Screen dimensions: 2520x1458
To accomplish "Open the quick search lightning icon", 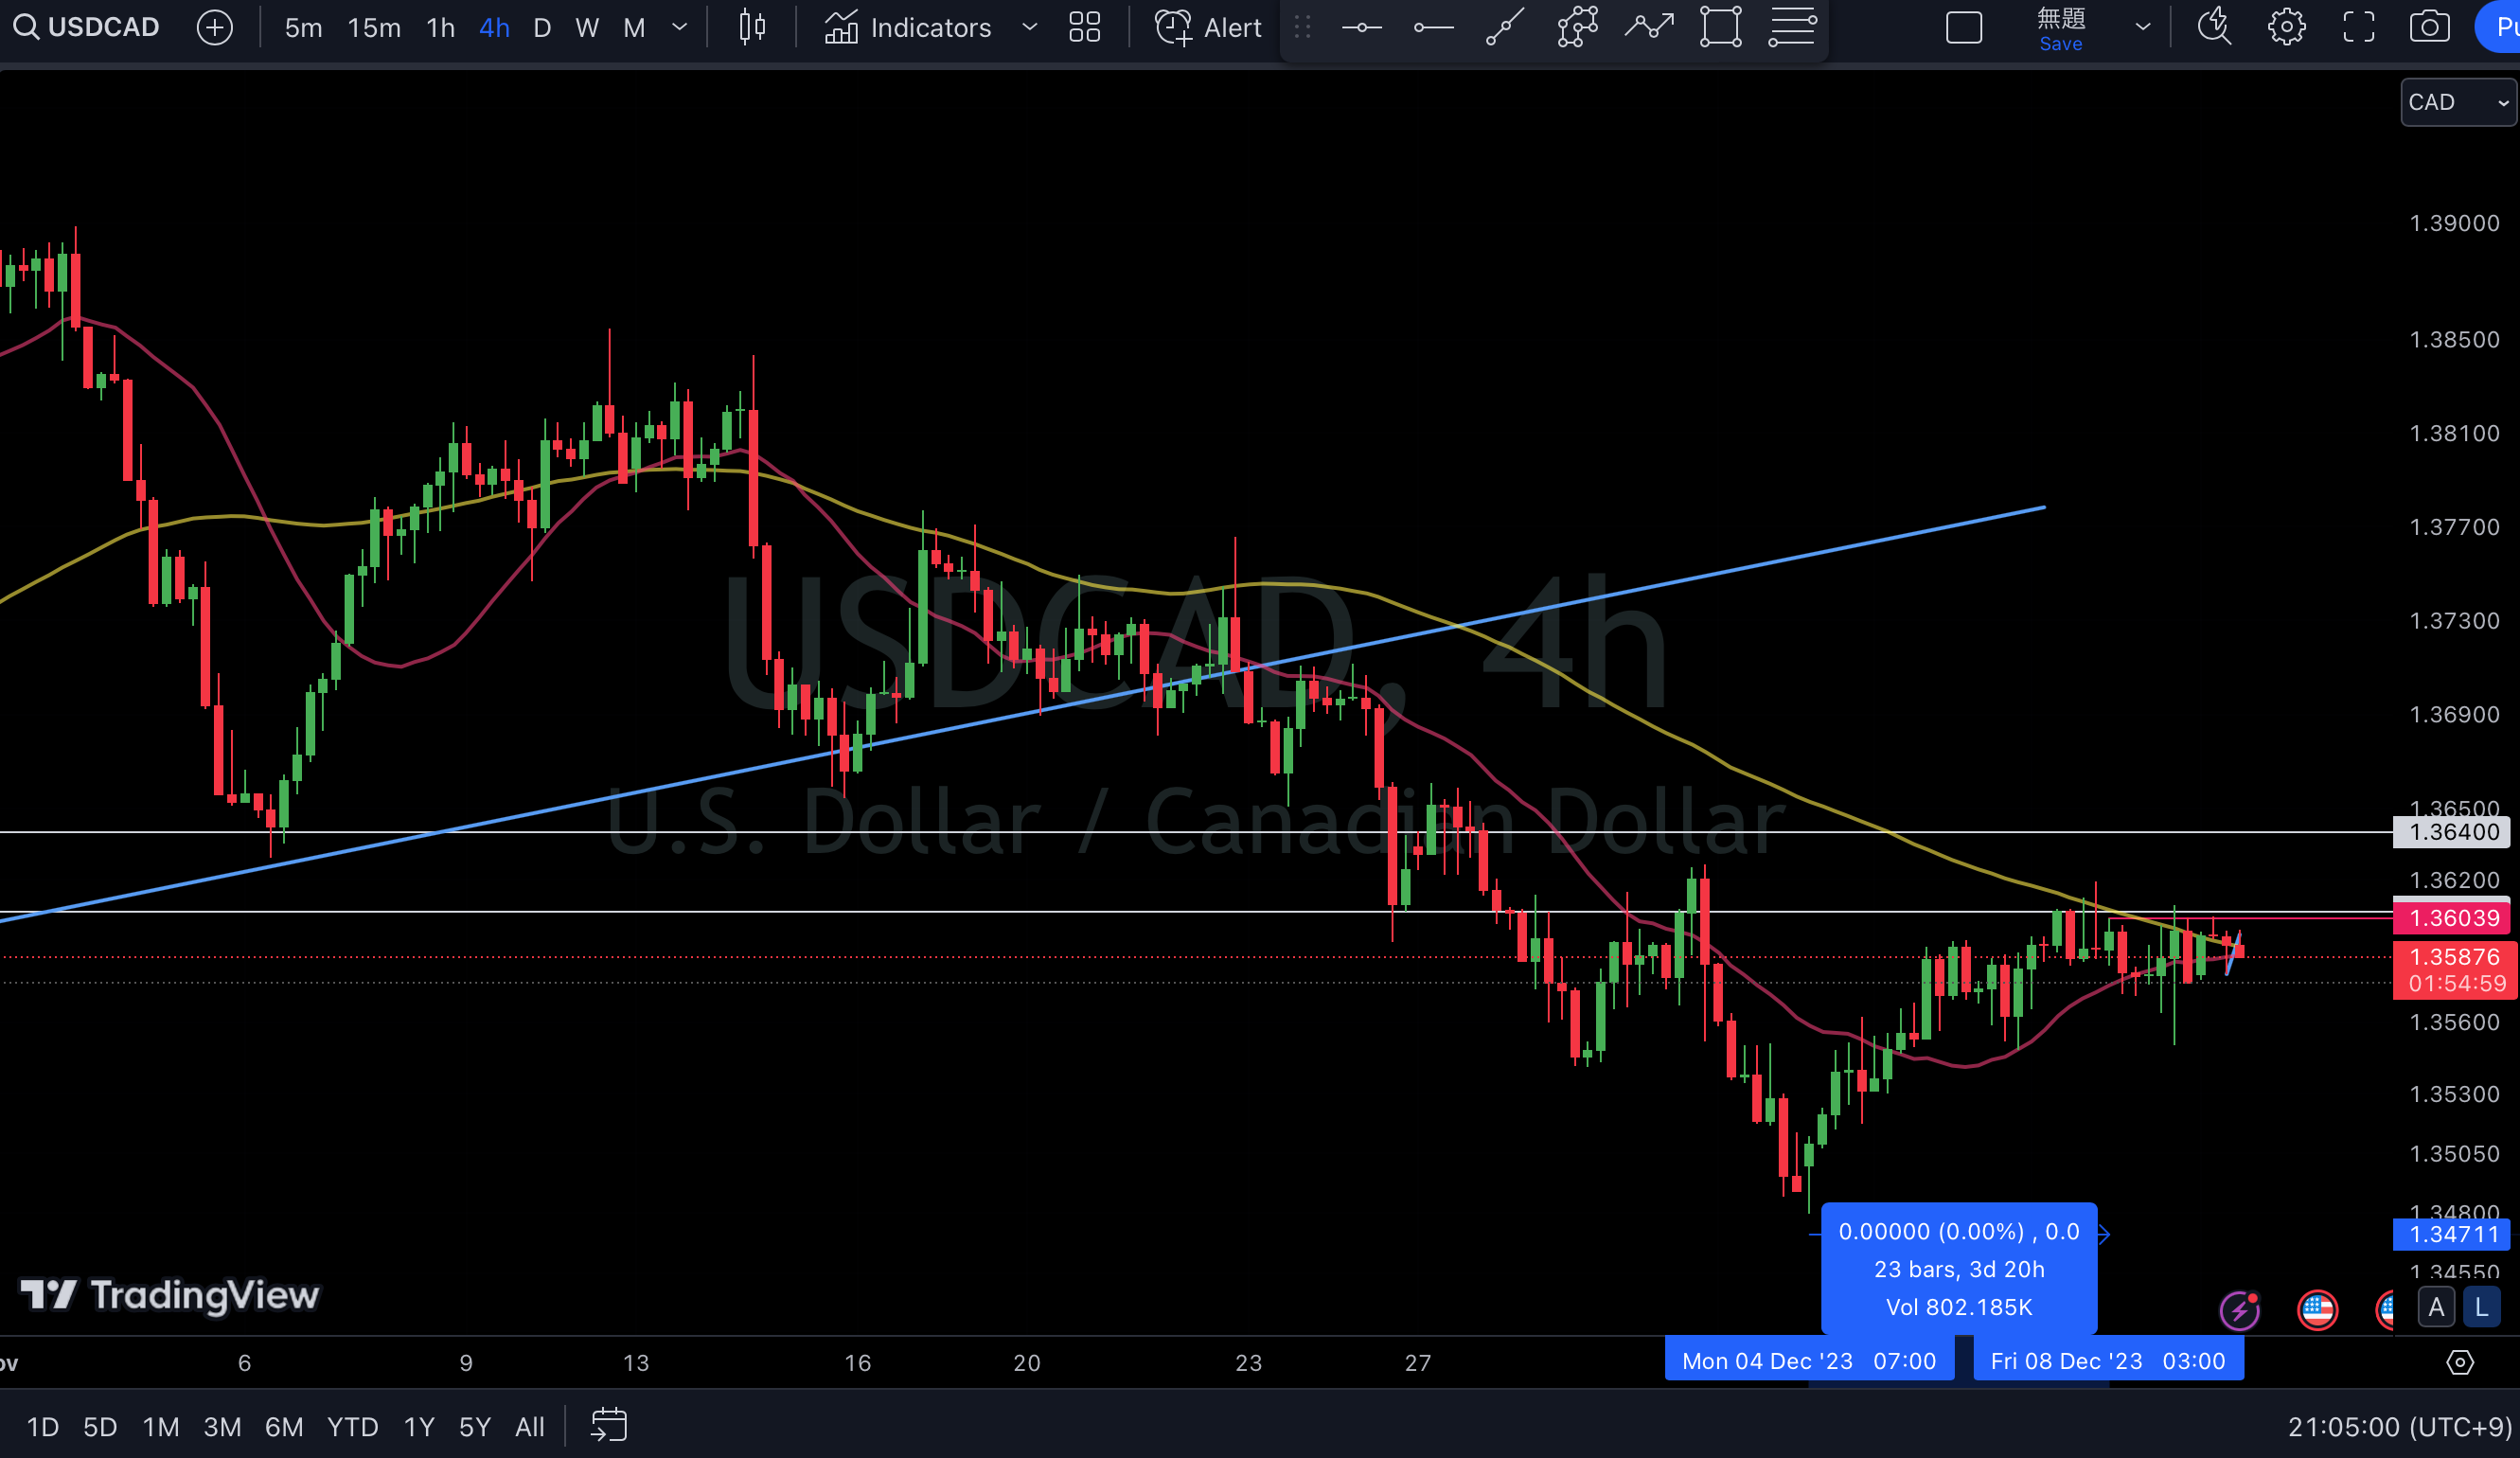I will [2214, 27].
